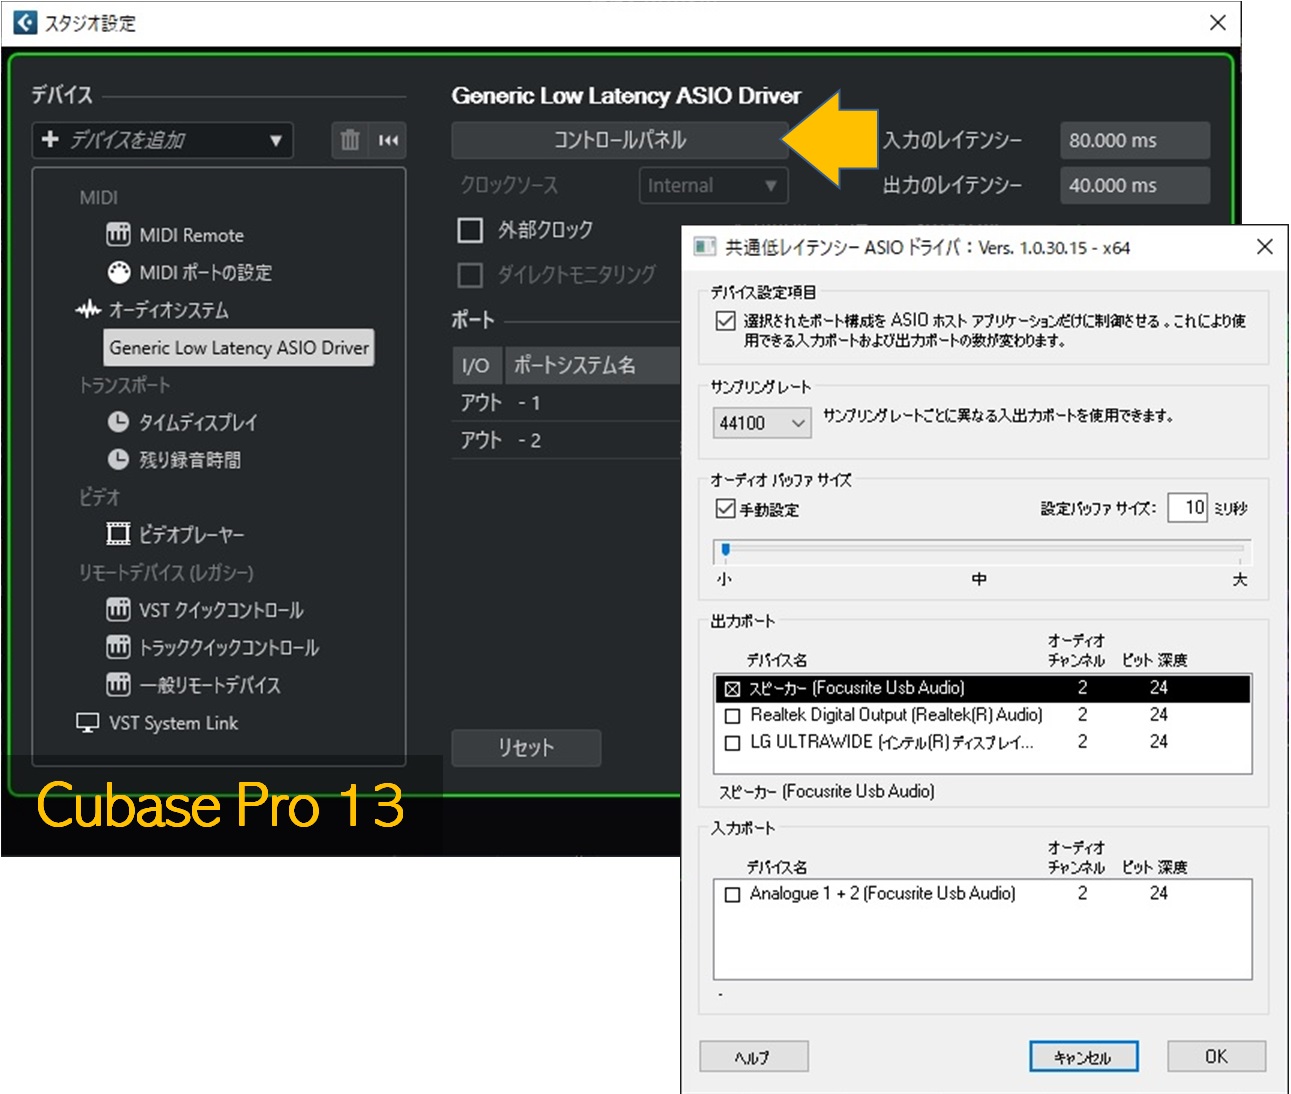
Task: Uncheck スピーカー (Focusrite Usb Audio) output port
Action: pos(732,689)
